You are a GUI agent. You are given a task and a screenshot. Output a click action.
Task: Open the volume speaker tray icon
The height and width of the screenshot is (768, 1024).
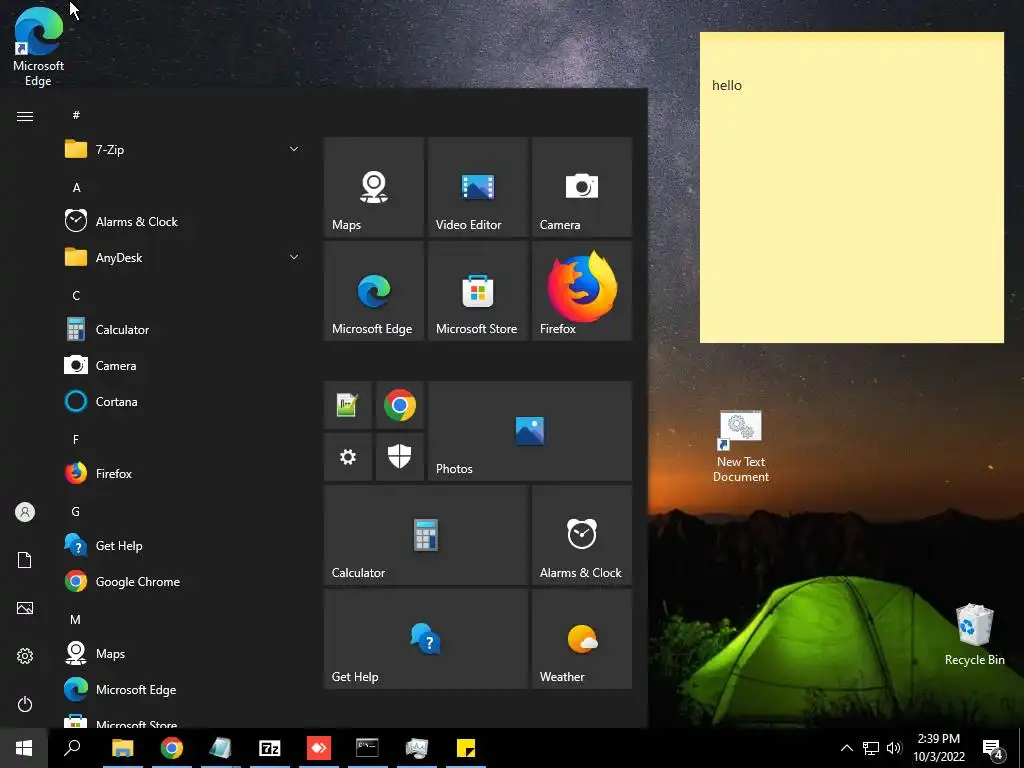894,748
